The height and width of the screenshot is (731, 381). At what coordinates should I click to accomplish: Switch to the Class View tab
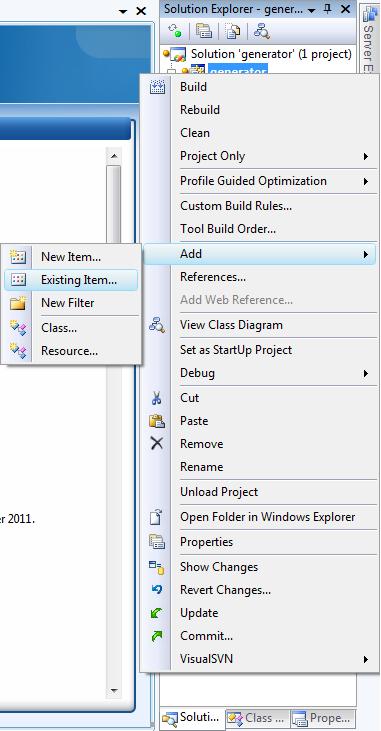coord(258,718)
